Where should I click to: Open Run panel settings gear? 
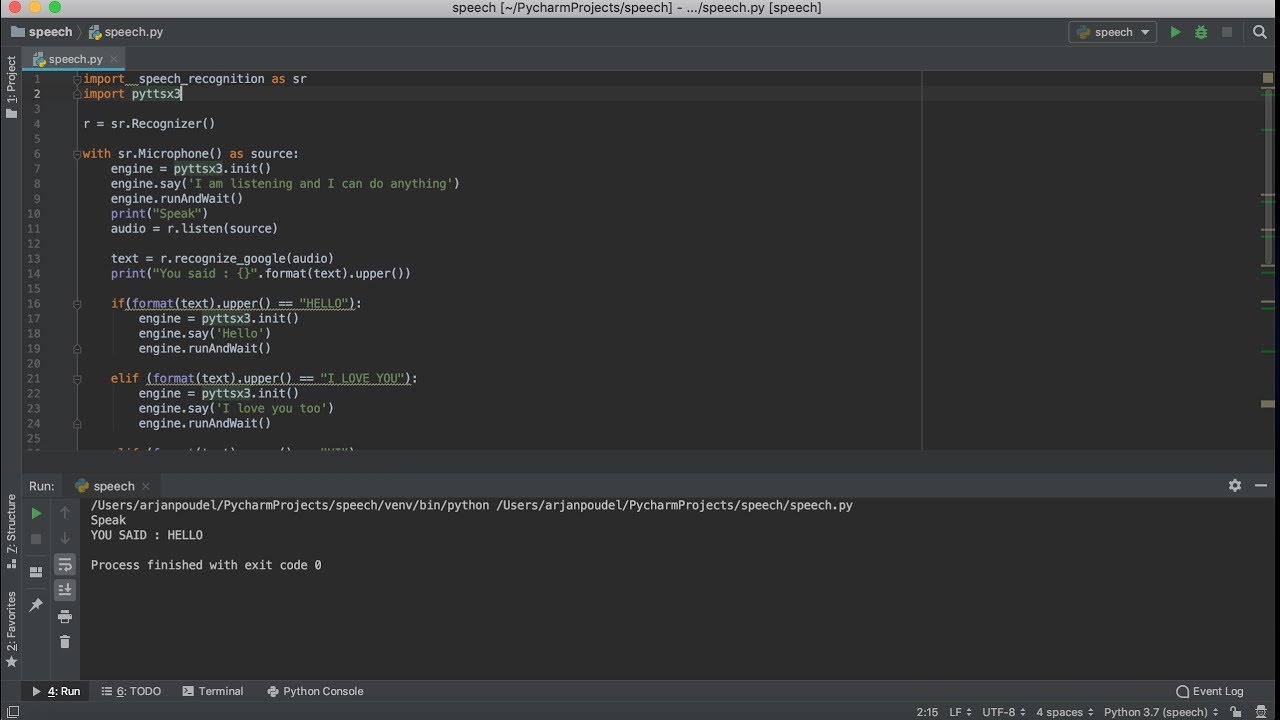pyautogui.click(x=1235, y=485)
